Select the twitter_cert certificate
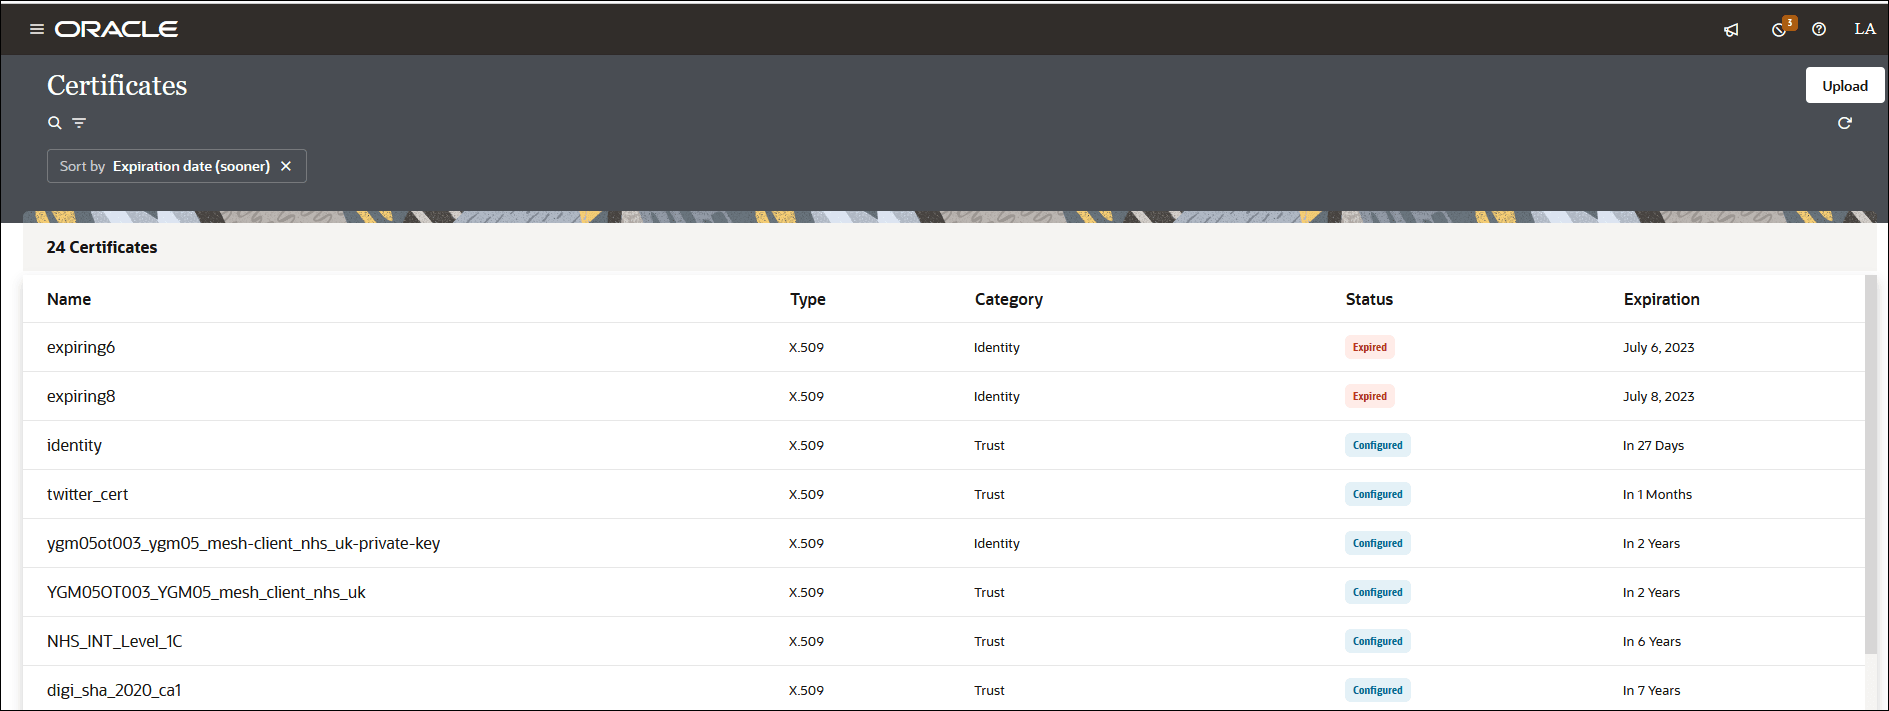 [x=87, y=494]
